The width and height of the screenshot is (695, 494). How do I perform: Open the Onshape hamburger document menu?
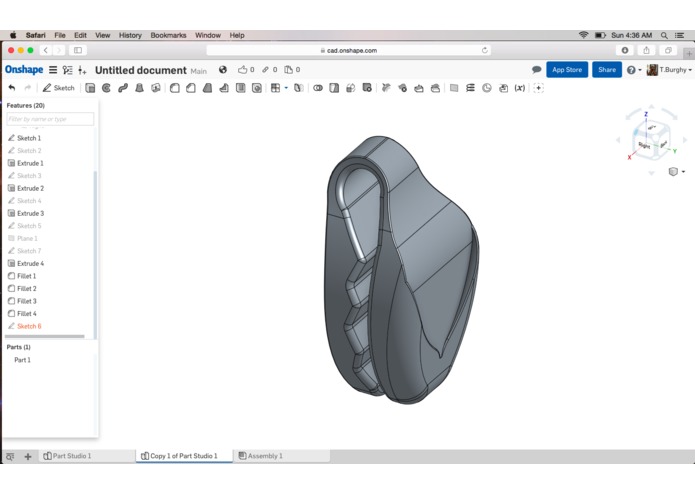[53, 70]
